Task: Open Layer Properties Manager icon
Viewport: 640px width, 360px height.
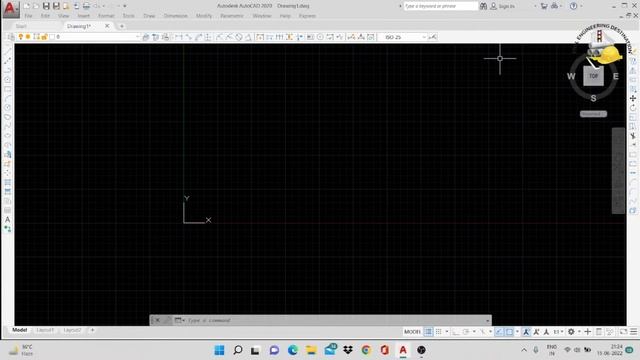Action: (x=11, y=37)
